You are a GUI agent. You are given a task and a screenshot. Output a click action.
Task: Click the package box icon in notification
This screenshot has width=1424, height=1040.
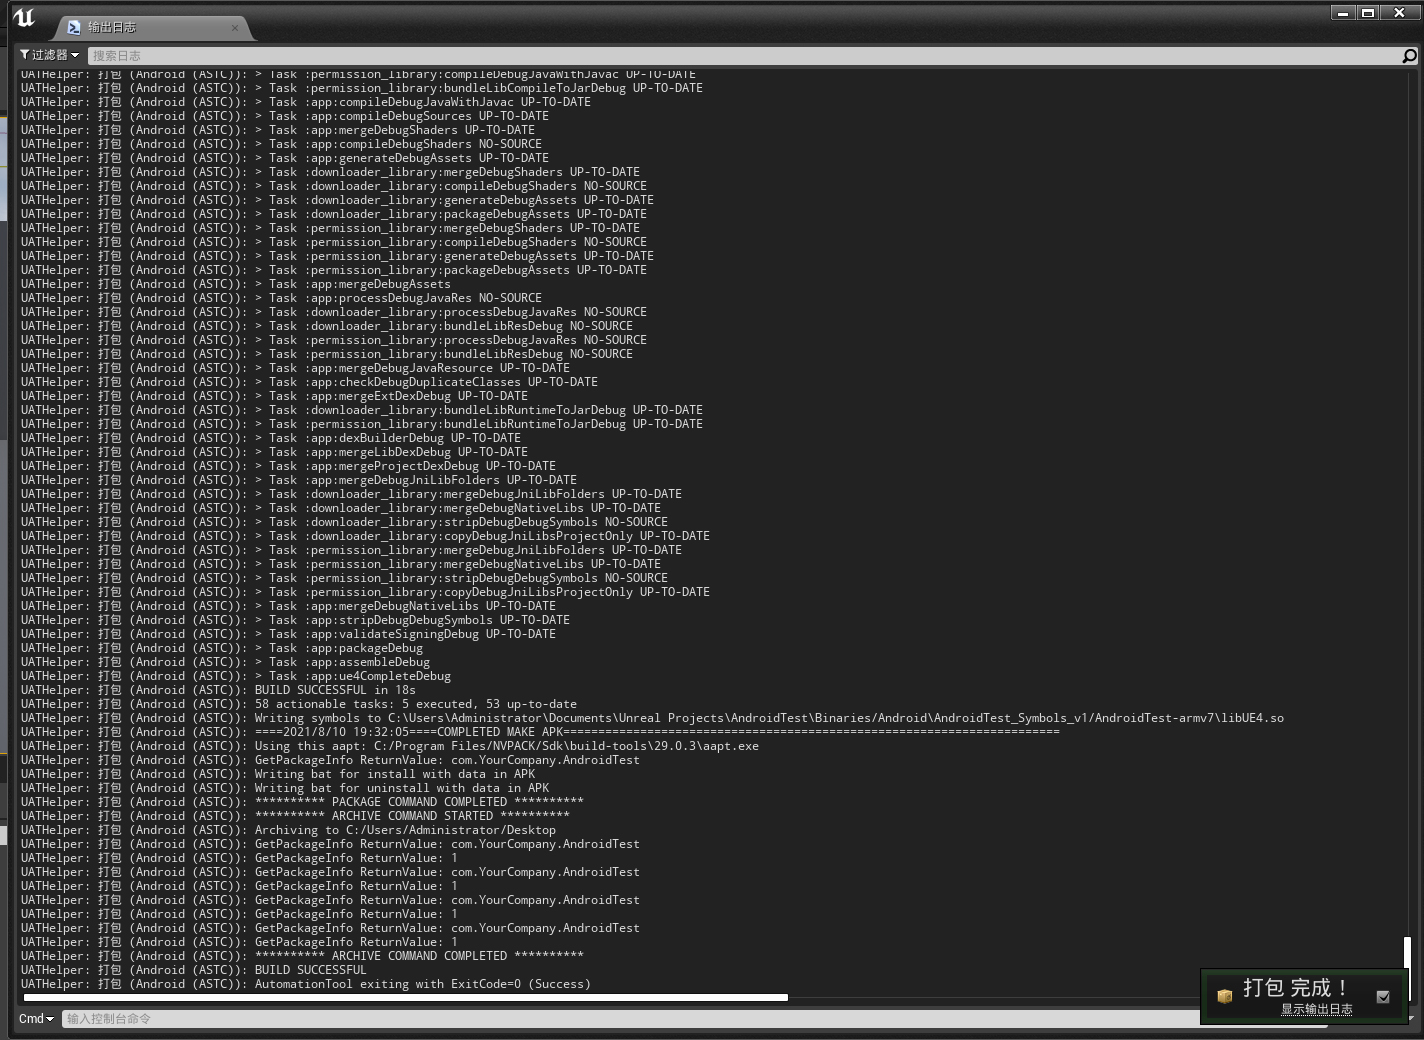pyautogui.click(x=1224, y=996)
